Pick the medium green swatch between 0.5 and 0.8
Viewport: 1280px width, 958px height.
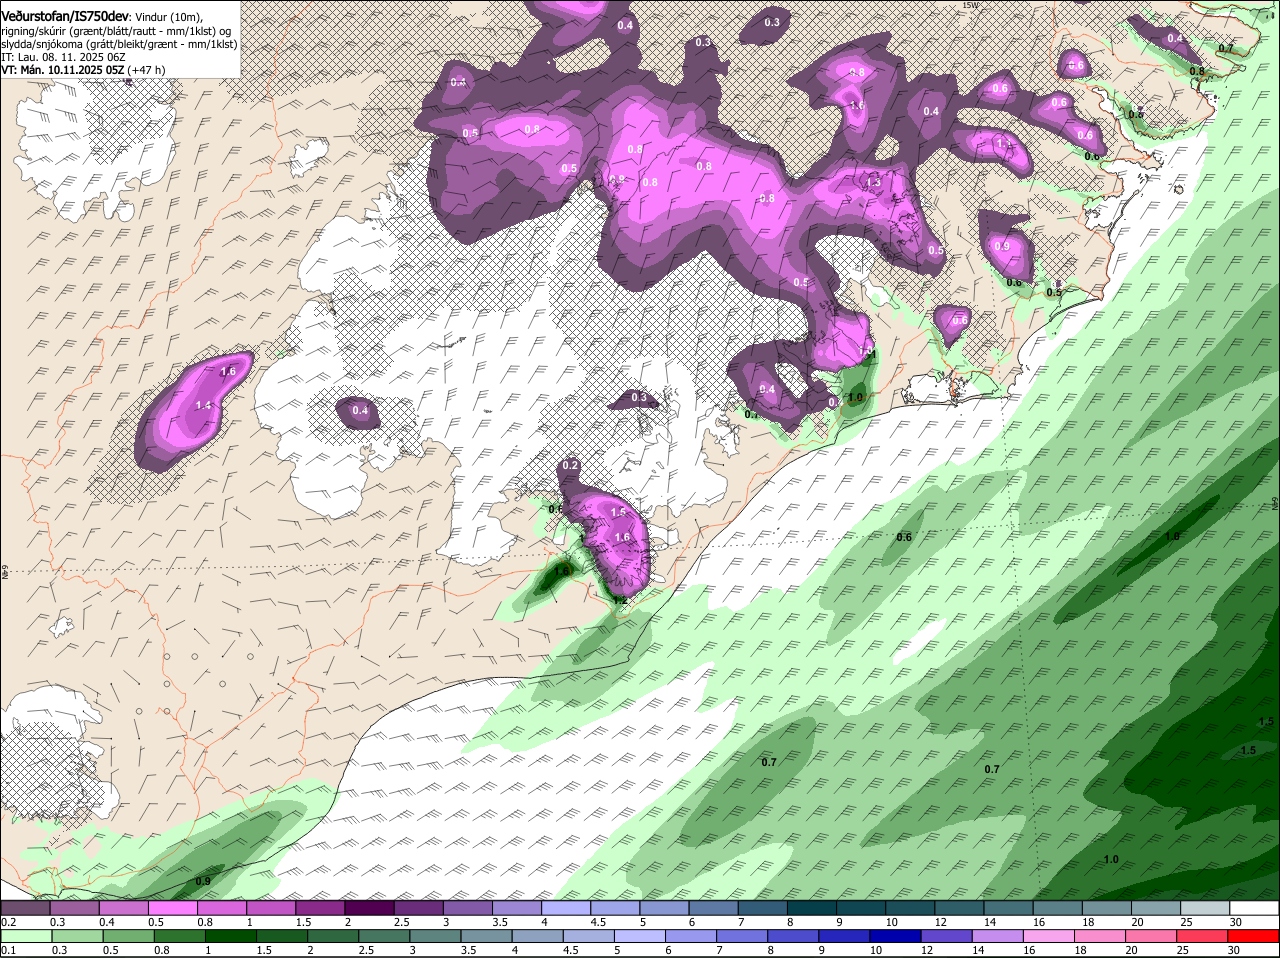pos(129,937)
